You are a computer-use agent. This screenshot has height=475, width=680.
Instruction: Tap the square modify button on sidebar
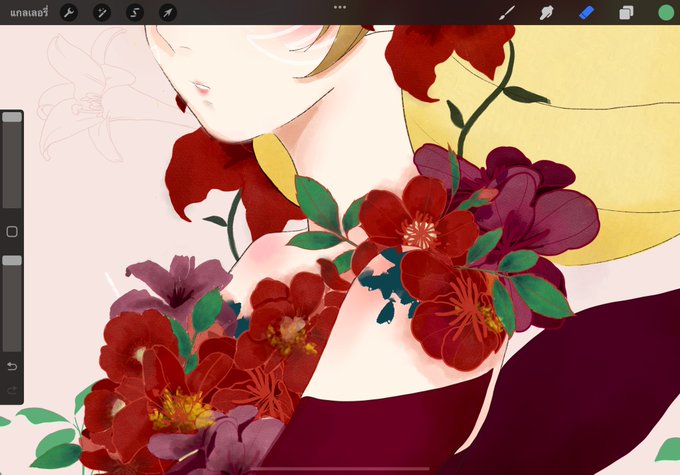click(12, 232)
